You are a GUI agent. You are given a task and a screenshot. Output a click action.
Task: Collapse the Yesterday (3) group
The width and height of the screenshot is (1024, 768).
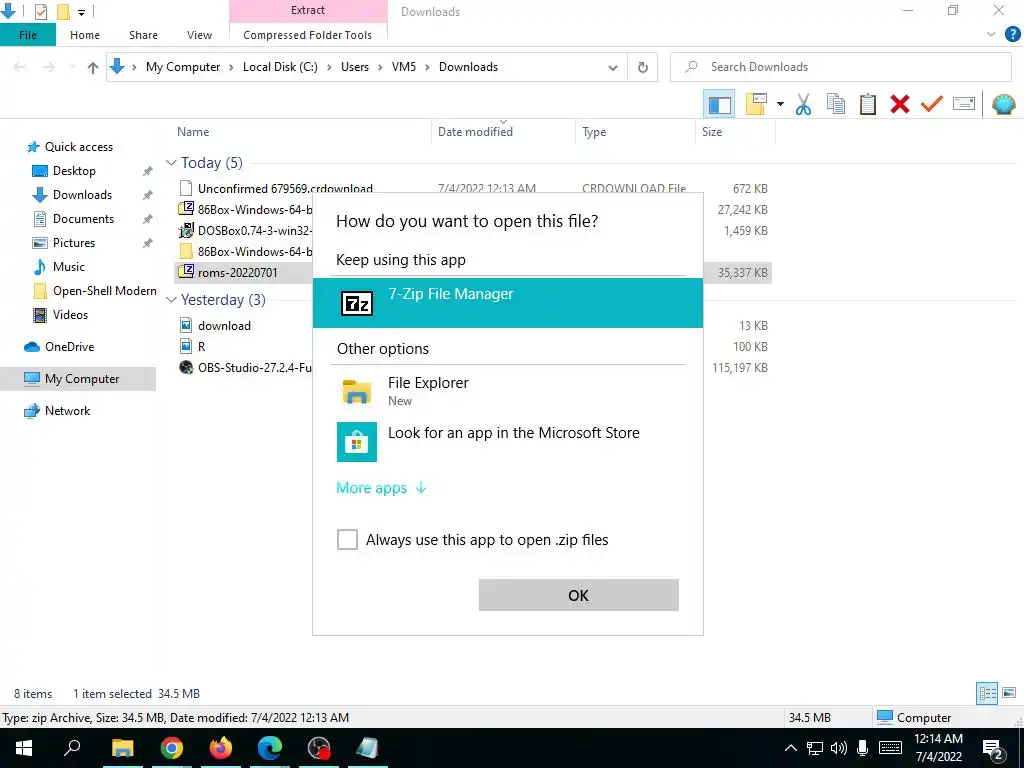pyautogui.click(x=172, y=300)
